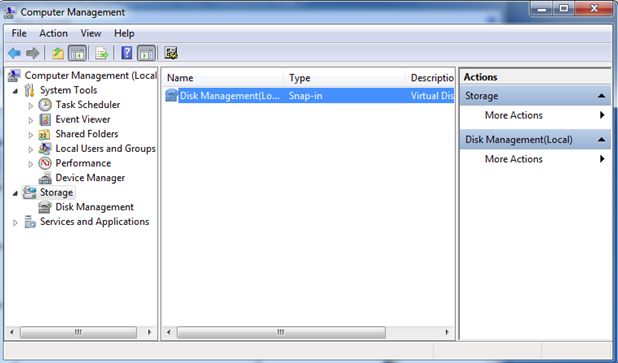Viewport: 618px width, 363px height.
Task: Open More Actions under Disk Management(Local)
Action: tap(536, 159)
